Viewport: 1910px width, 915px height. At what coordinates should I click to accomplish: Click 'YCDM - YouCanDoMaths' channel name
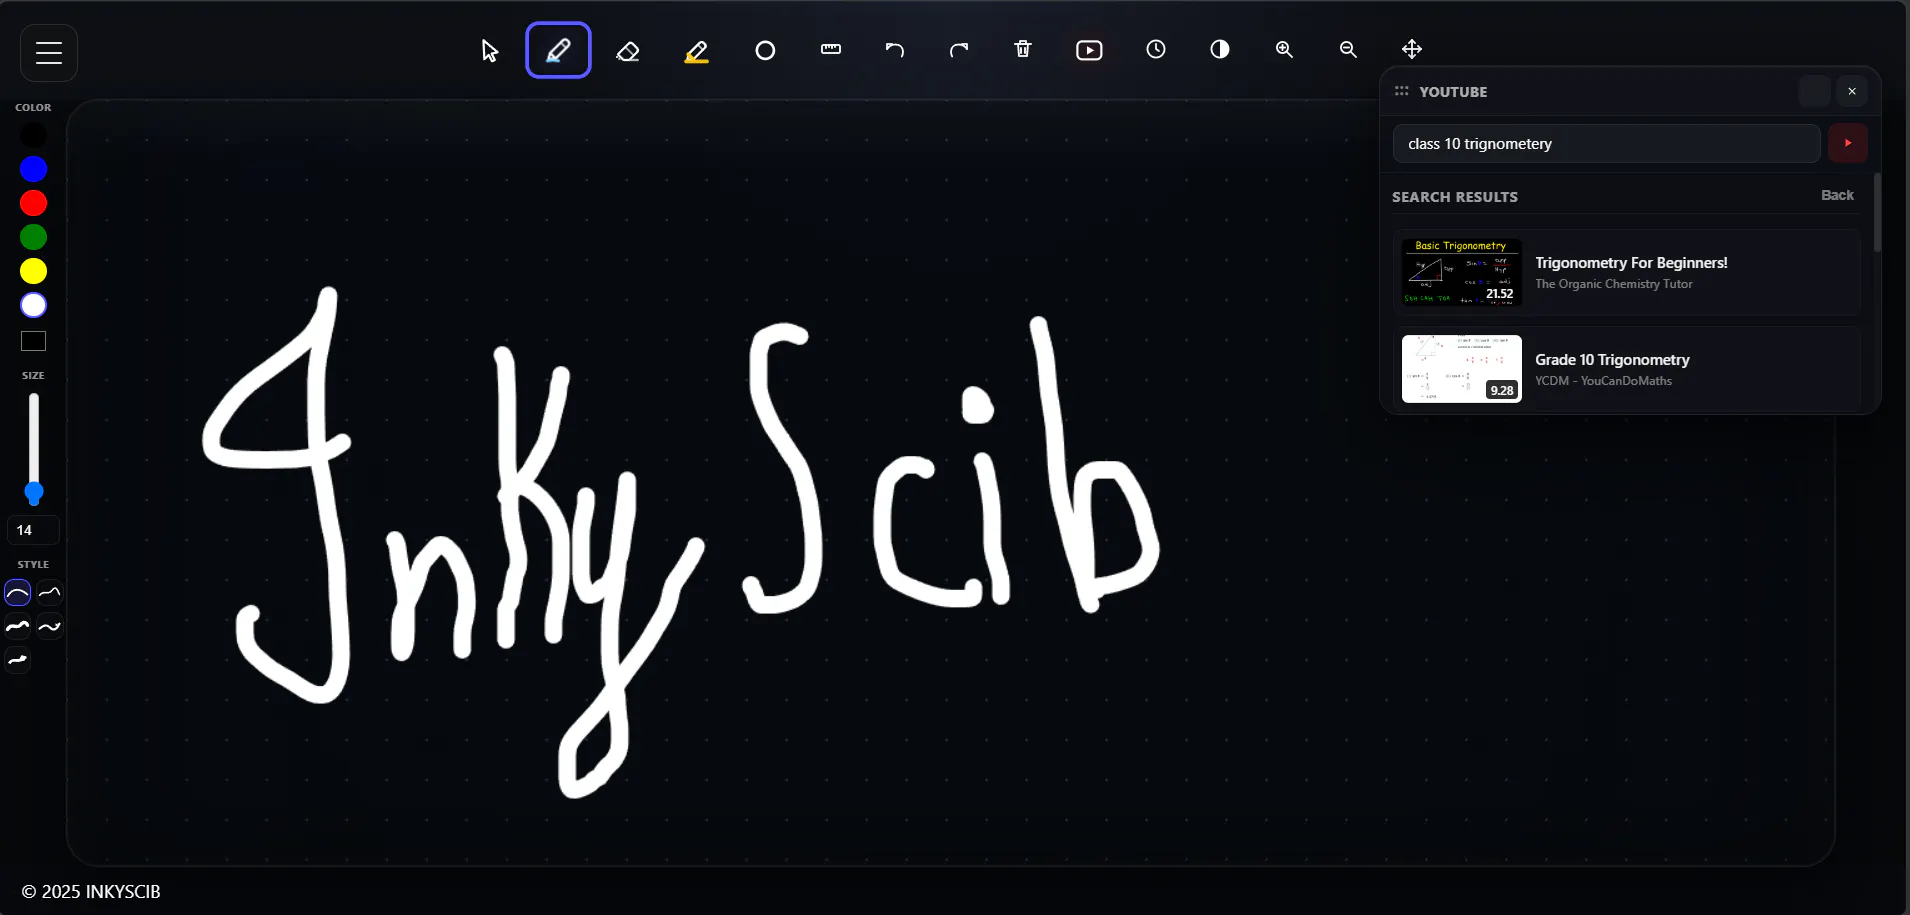click(1603, 381)
